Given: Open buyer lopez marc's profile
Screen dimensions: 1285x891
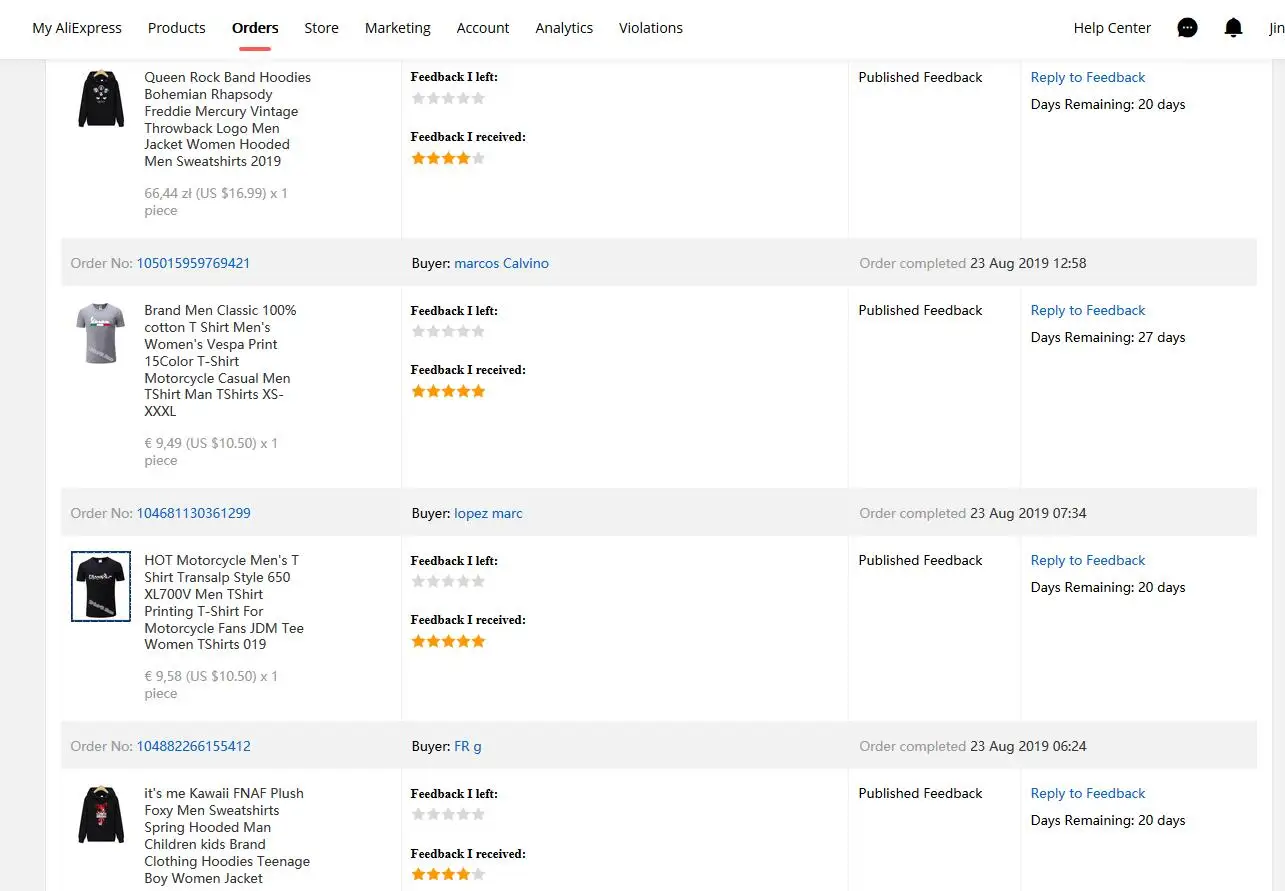Looking at the screenshot, I should [x=488, y=513].
